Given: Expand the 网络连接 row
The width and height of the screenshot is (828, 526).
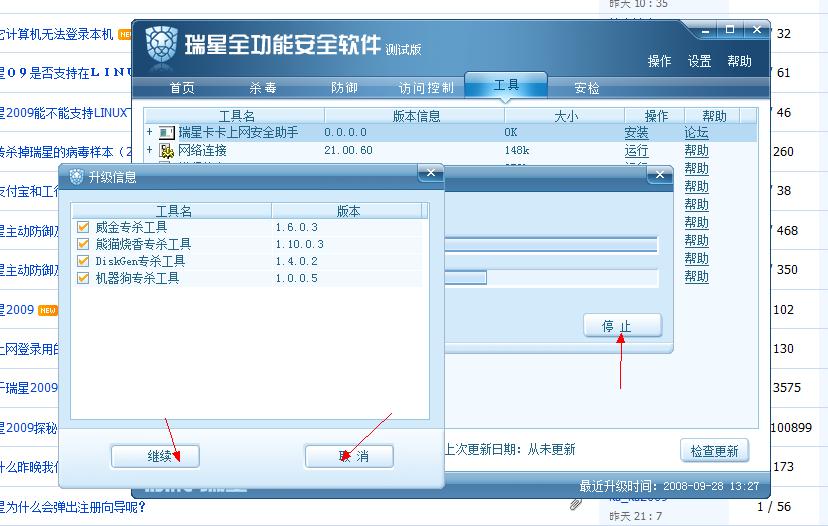Looking at the screenshot, I should (x=150, y=150).
